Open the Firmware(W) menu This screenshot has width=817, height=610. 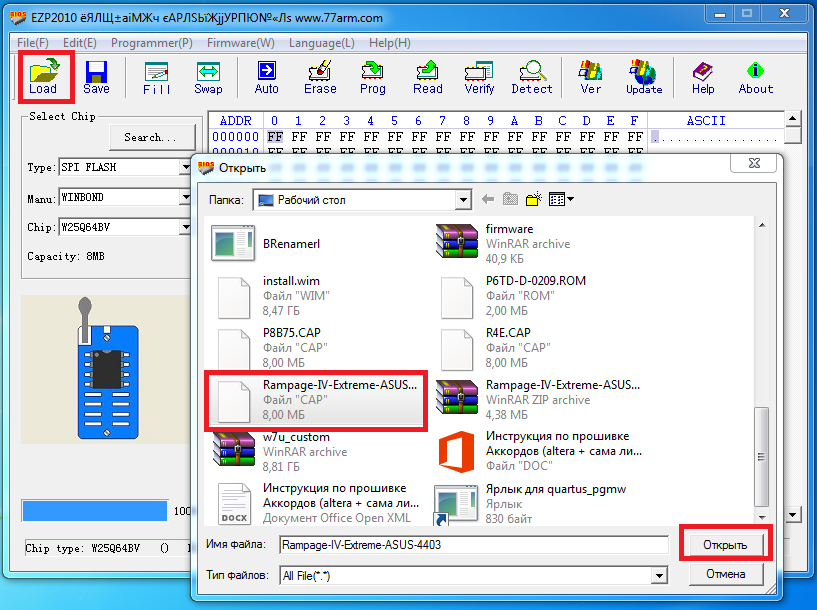(241, 43)
